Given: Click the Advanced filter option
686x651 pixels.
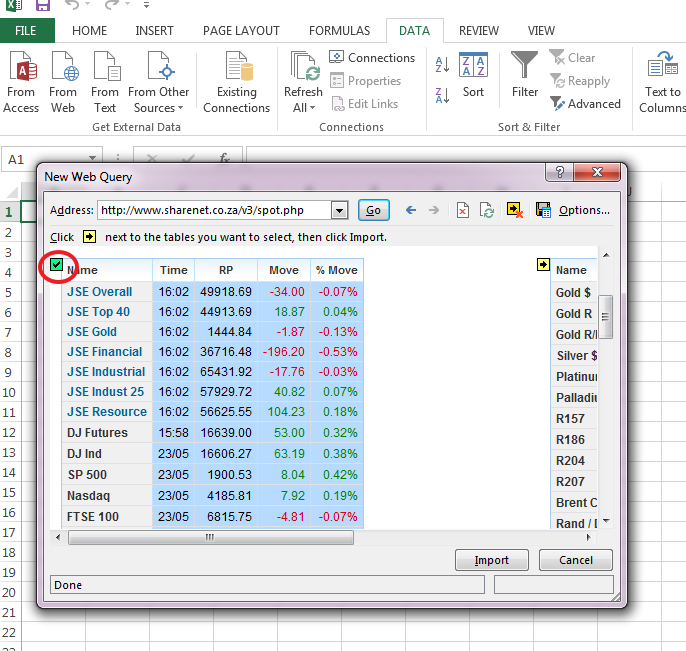Looking at the screenshot, I should point(585,104).
